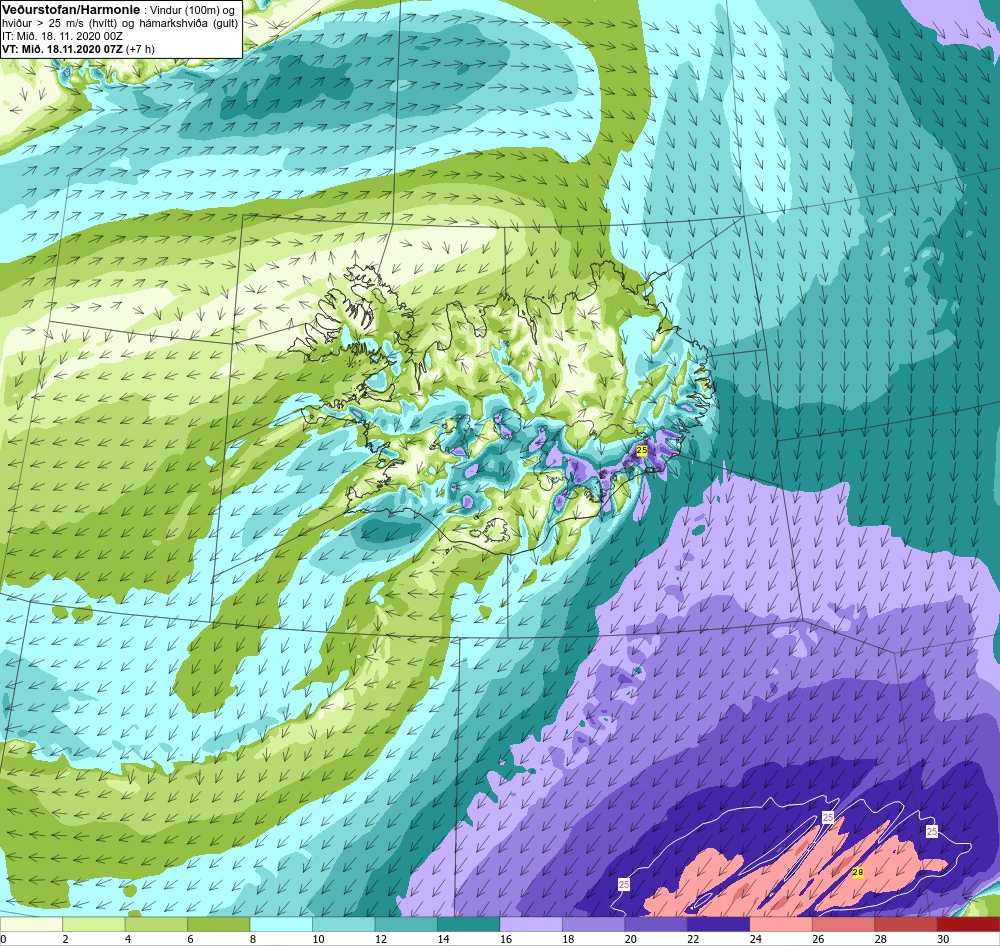
Task: Select the 4–6 m/s light green legend swatch
Action: pyautogui.click(x=156, y=924)
